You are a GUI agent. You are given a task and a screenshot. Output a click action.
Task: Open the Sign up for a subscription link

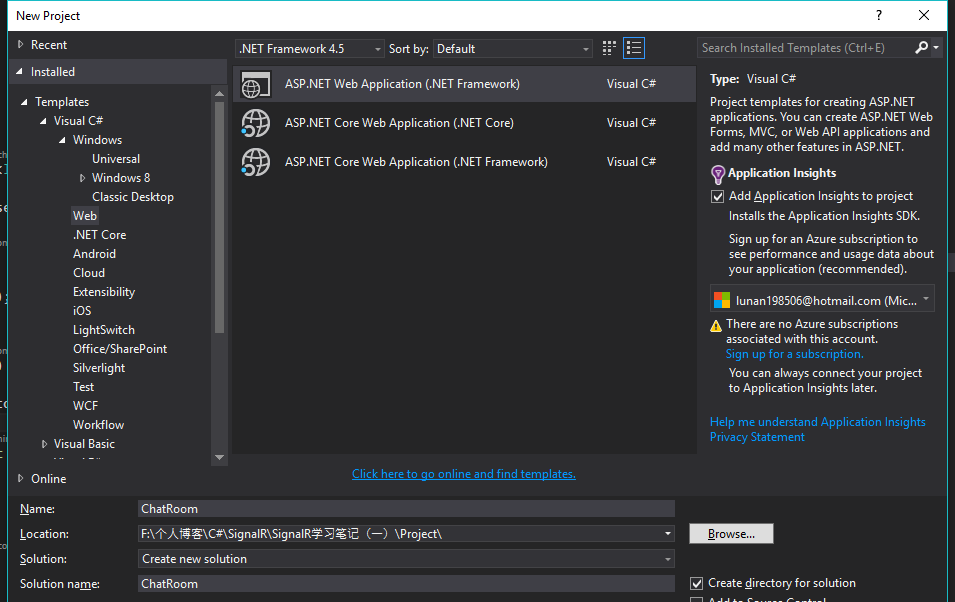794,354
